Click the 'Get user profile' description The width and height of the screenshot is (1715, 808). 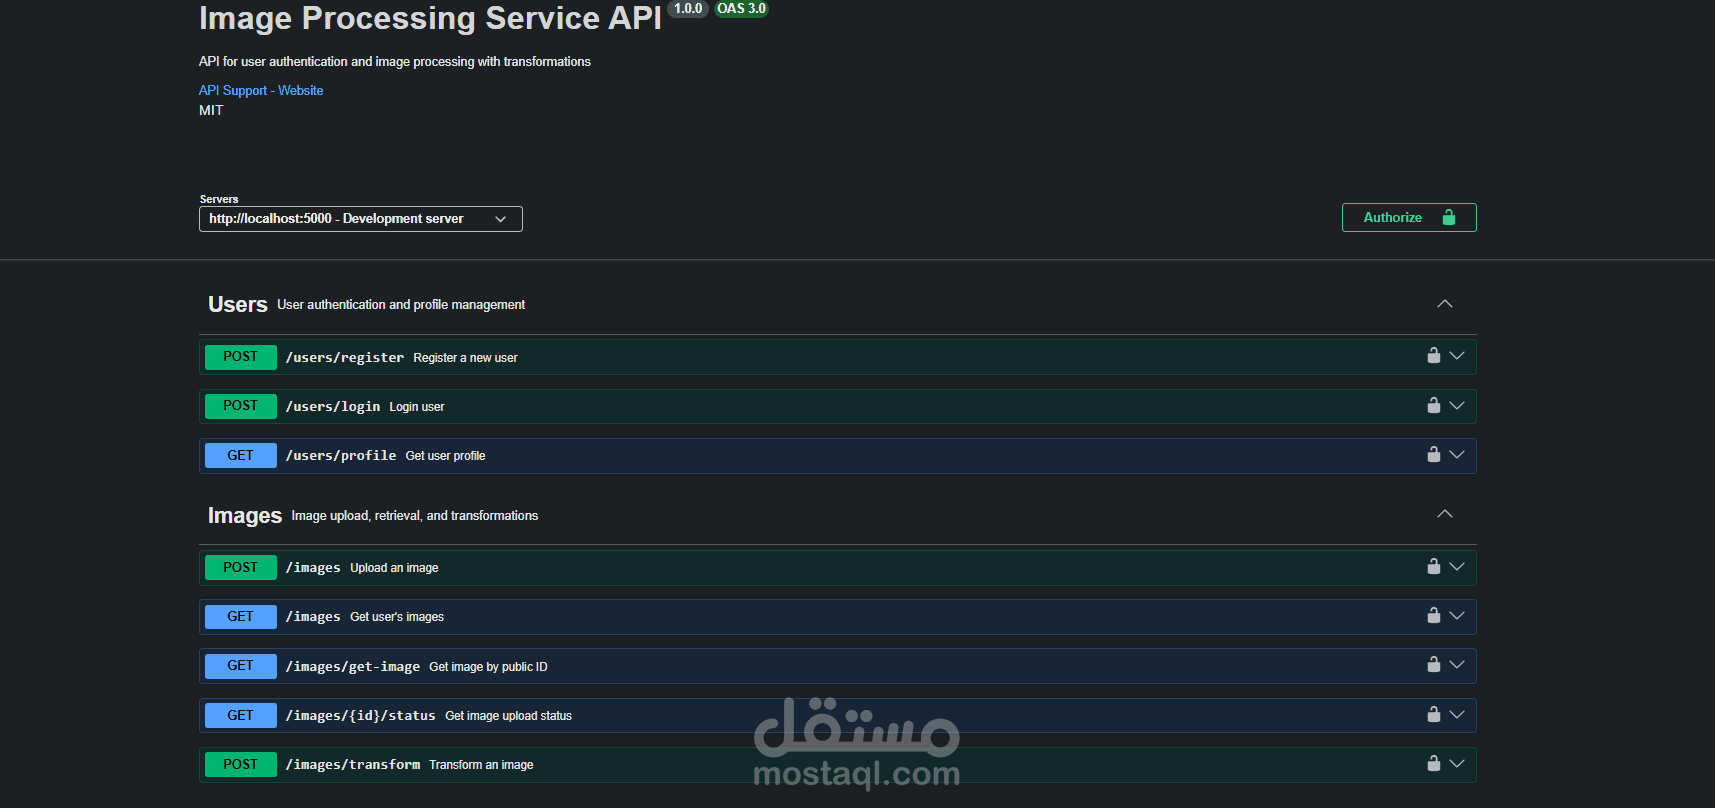point(445,456)
